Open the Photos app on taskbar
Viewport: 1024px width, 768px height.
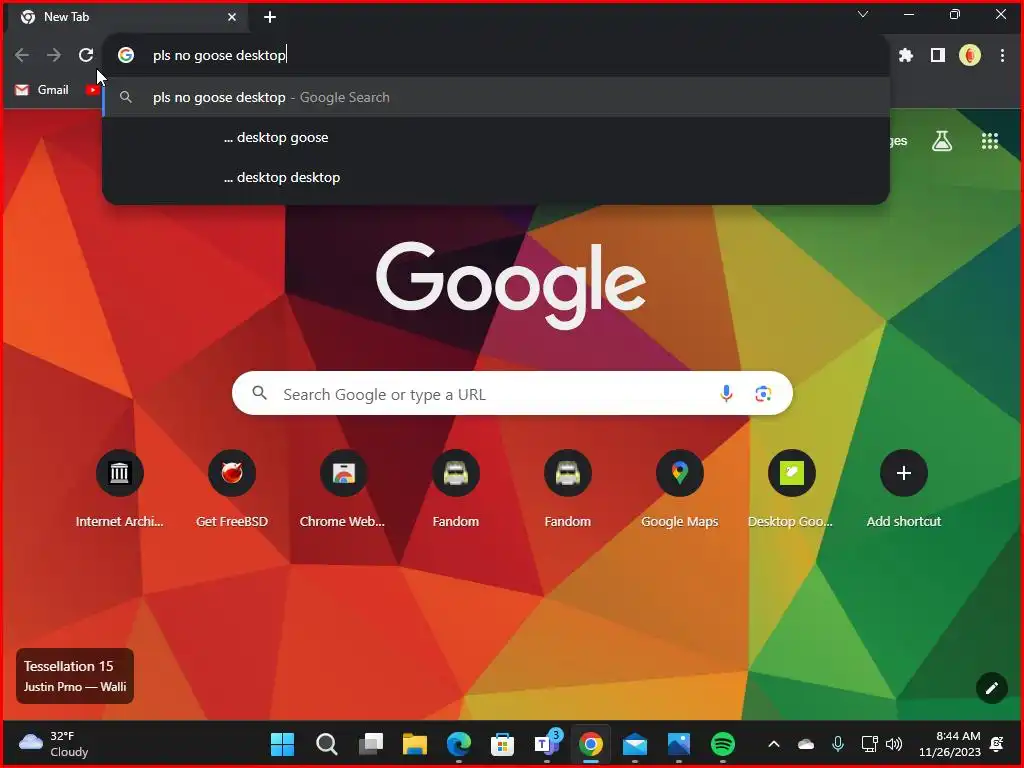tap(679, 744)
